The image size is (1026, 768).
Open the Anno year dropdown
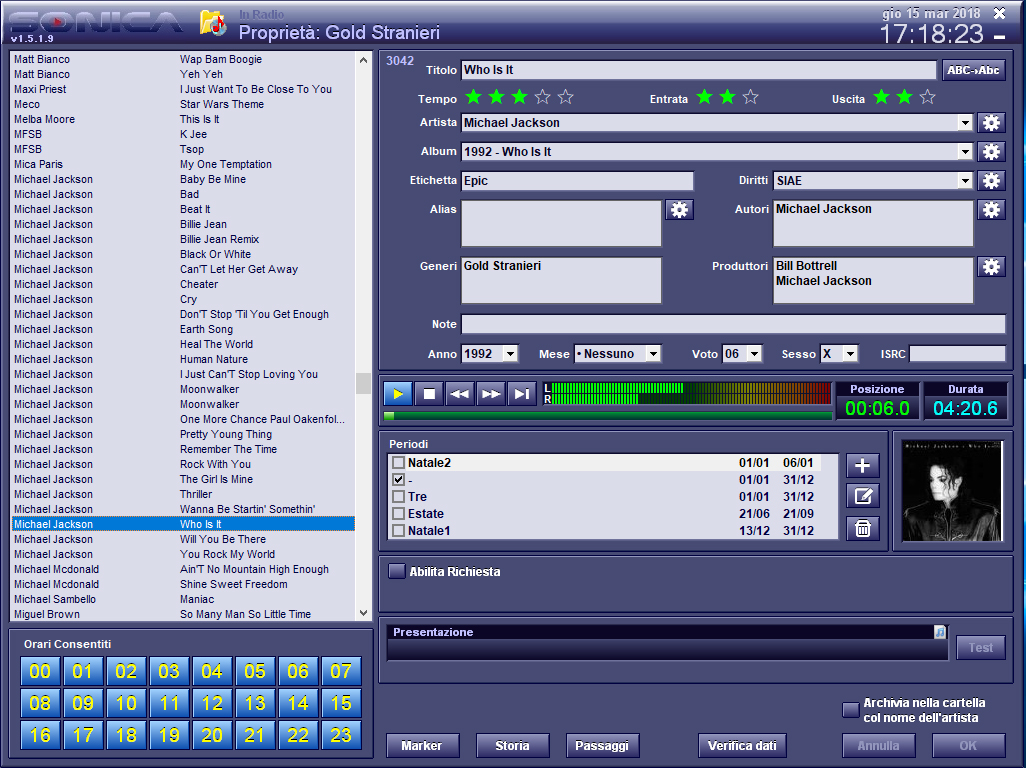pyautogui.click(x=510, y=354)
